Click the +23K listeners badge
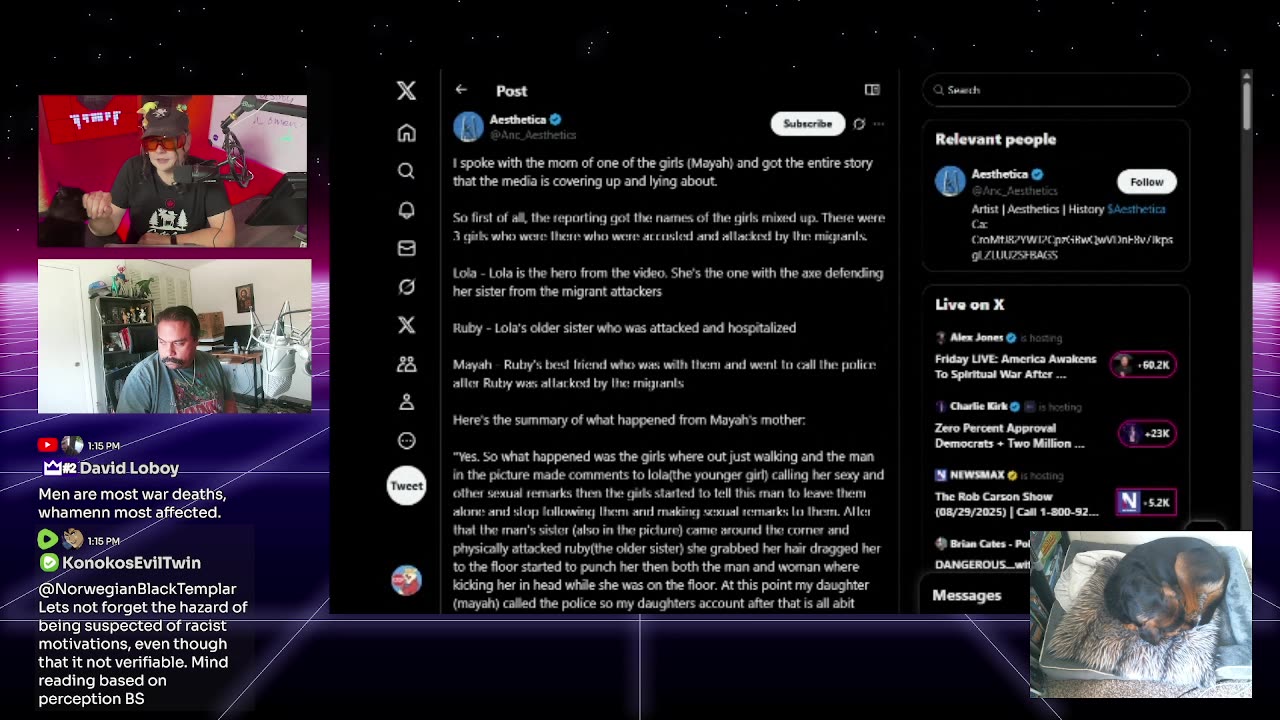 [1147, 433]
